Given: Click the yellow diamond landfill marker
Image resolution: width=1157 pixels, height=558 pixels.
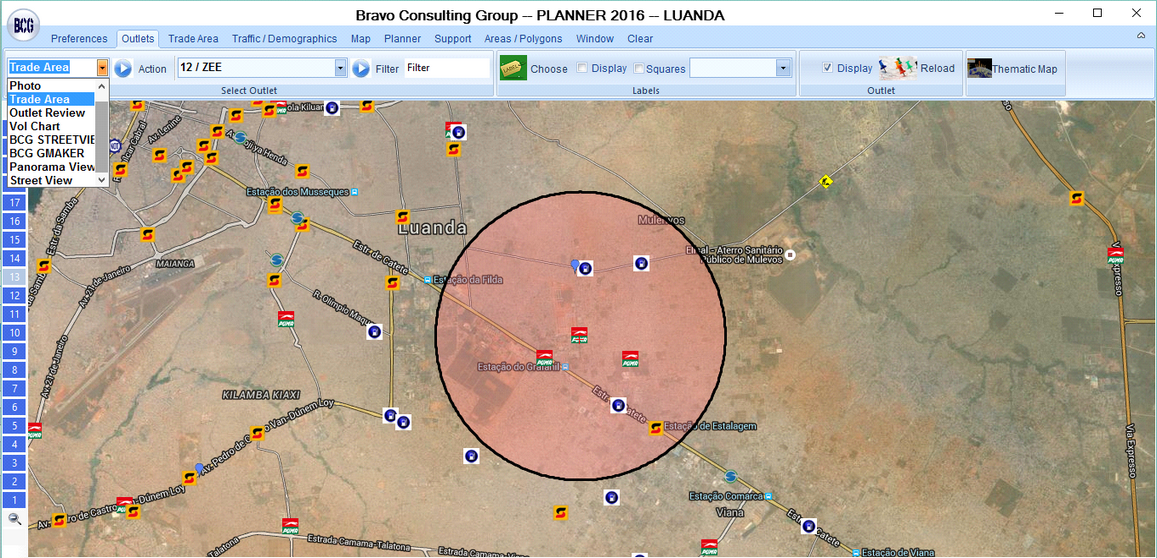Looking at the screenshot, I should pos(826,180).
